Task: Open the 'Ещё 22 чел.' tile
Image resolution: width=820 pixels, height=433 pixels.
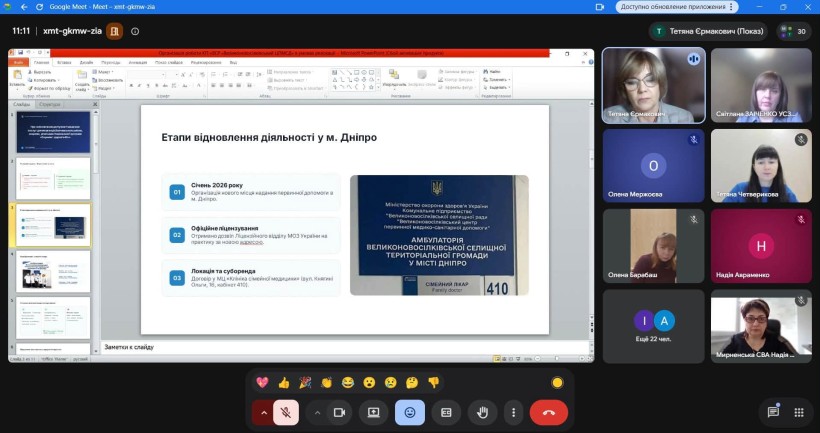Action: (654, 326)
